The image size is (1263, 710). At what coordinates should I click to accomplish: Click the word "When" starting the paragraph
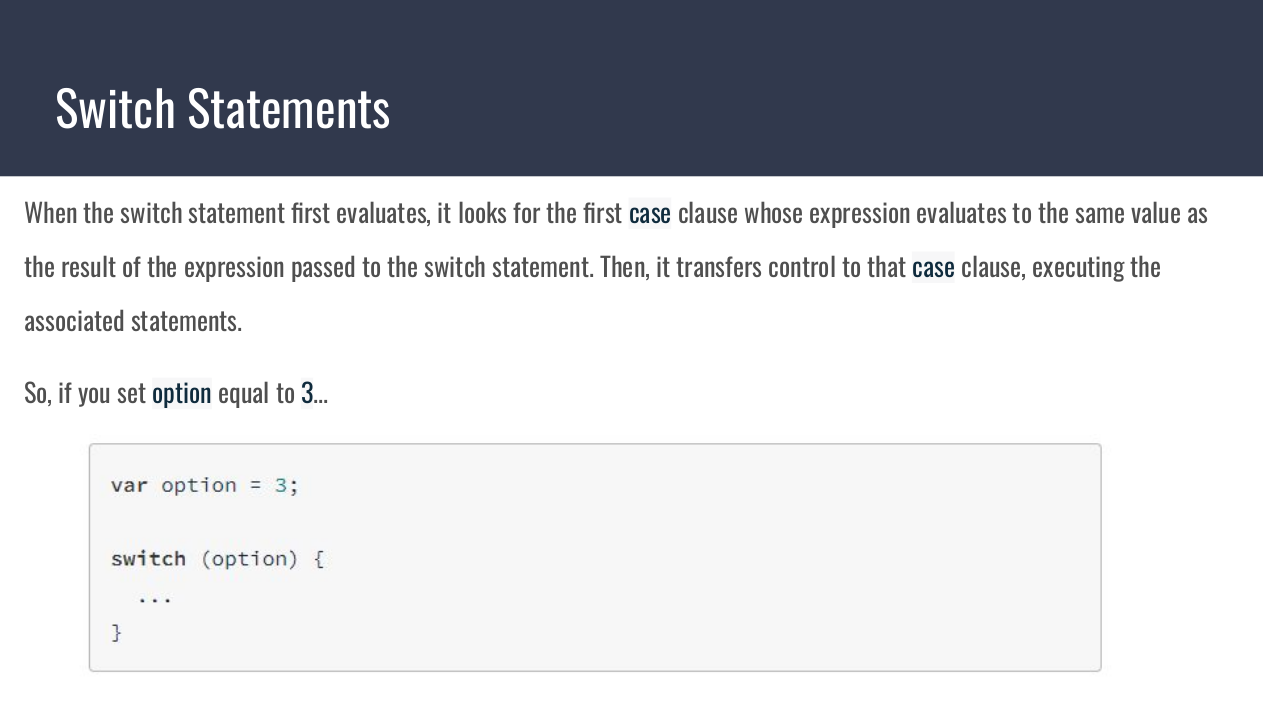point(49,214)
